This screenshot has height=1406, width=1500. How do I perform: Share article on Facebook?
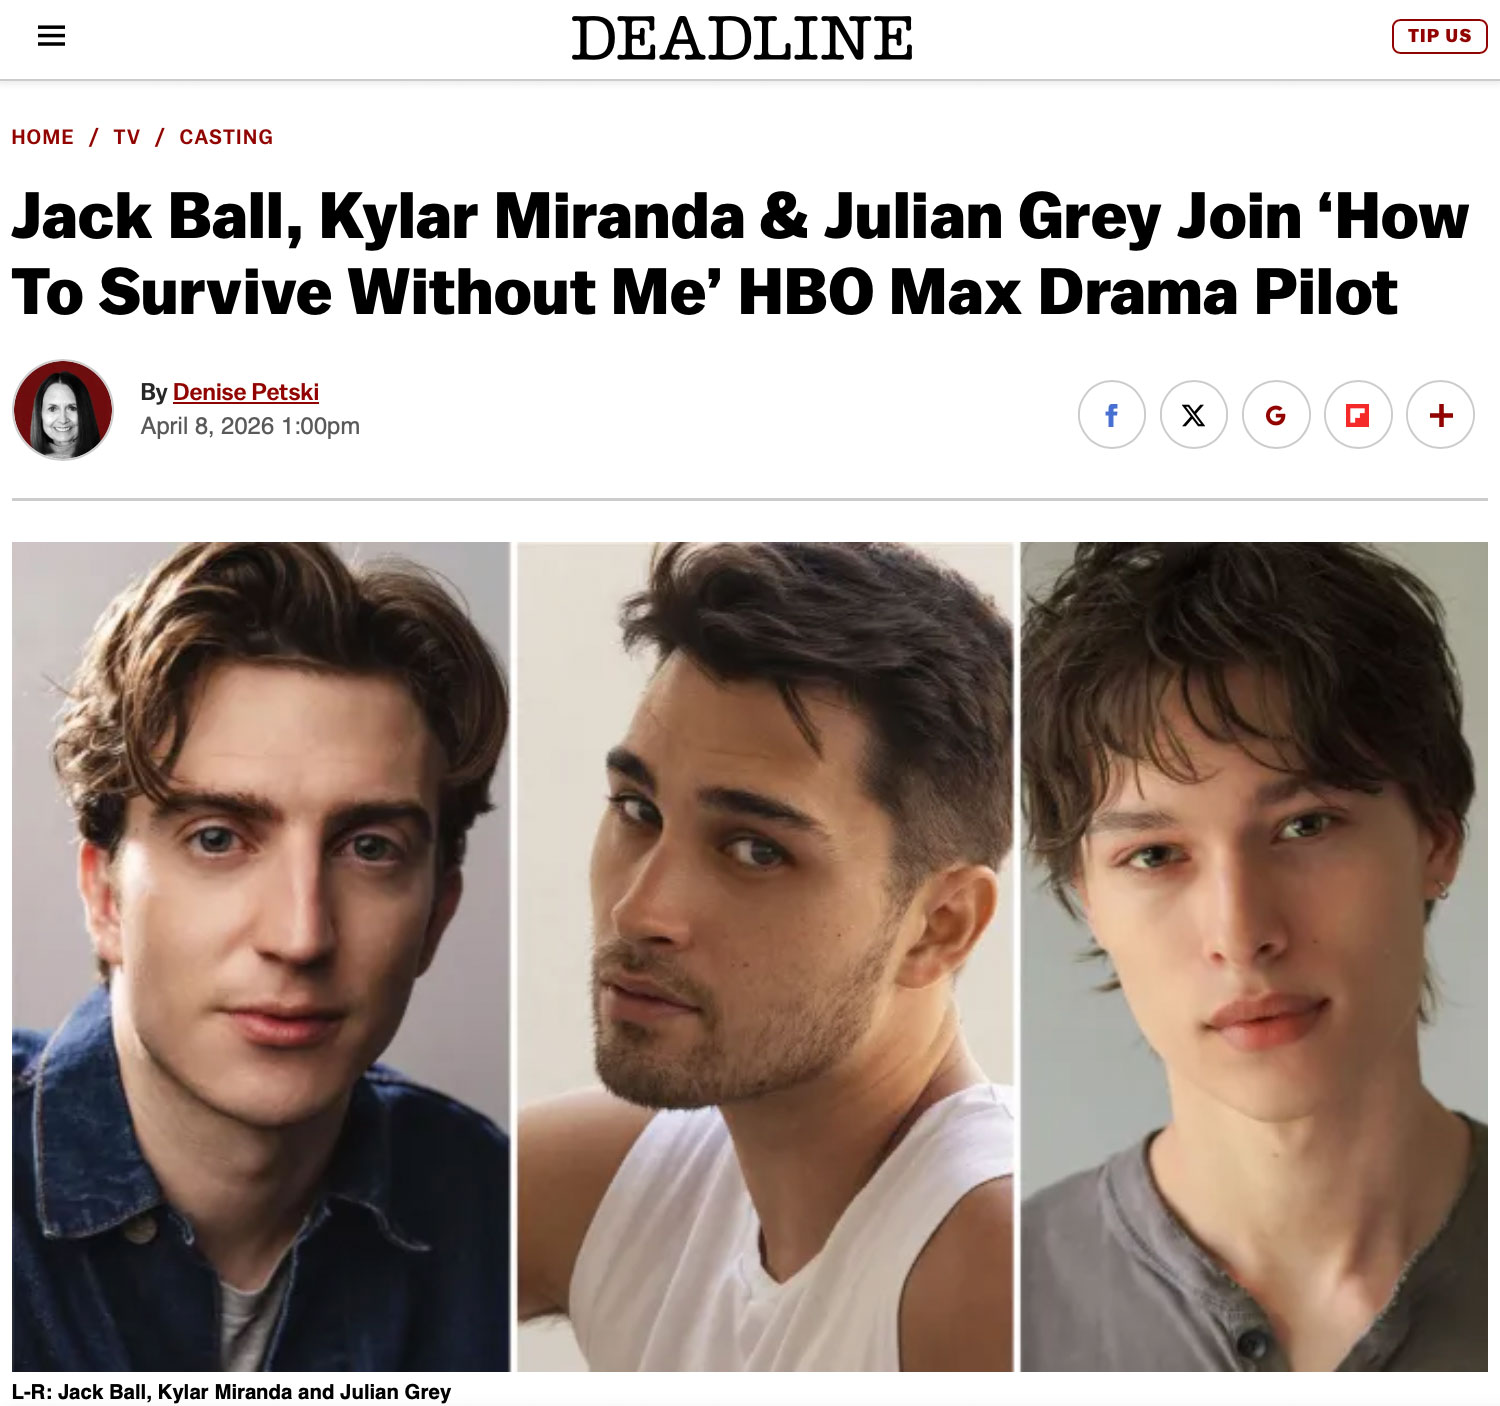point(1111,414)
